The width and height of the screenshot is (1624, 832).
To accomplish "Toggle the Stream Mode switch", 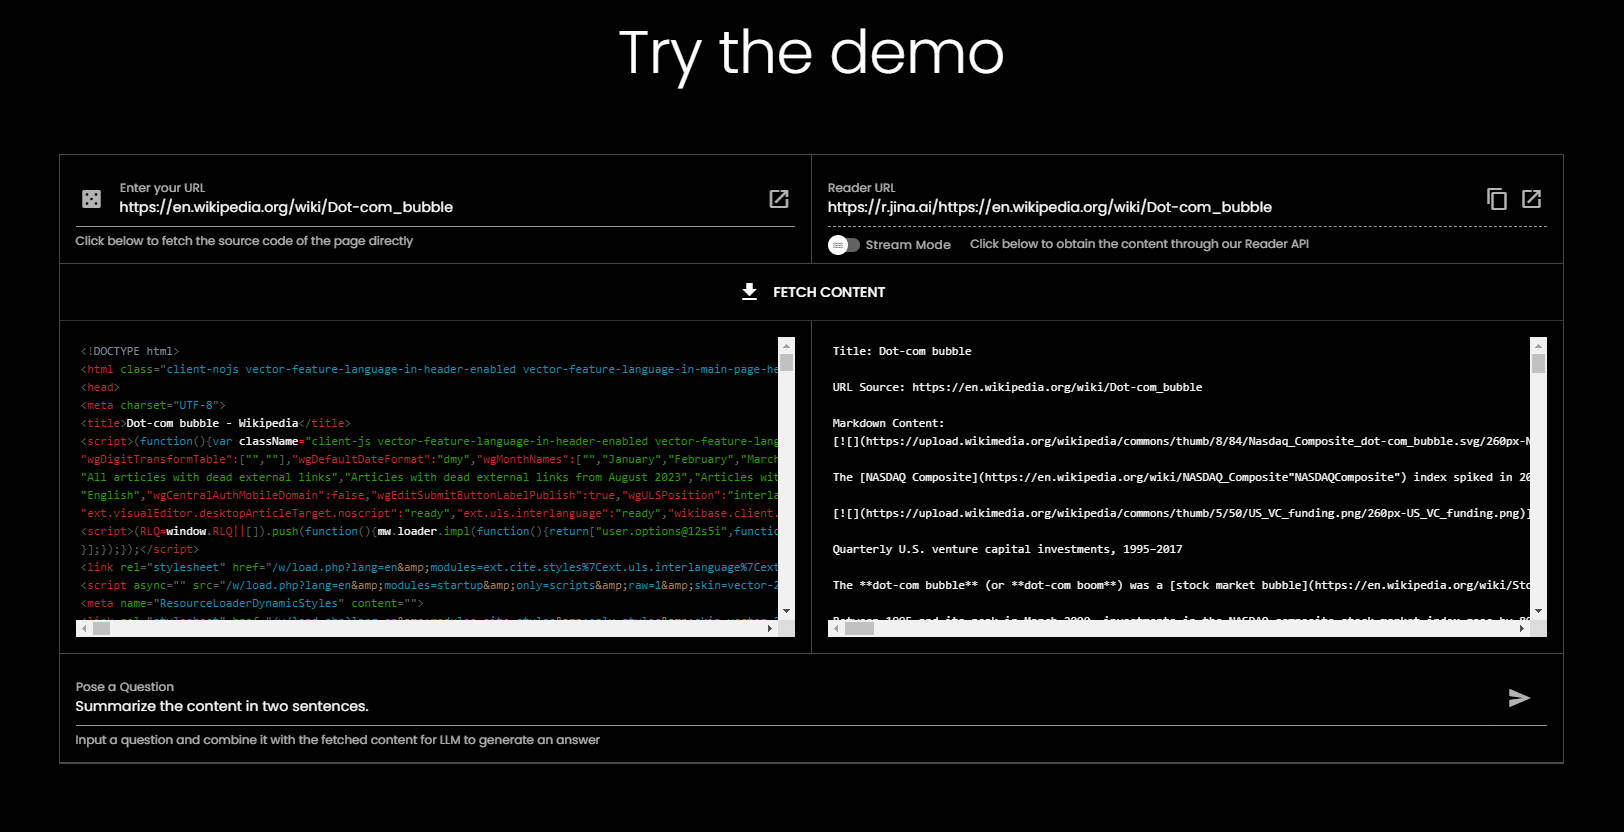I will click(x=843, y=245).
